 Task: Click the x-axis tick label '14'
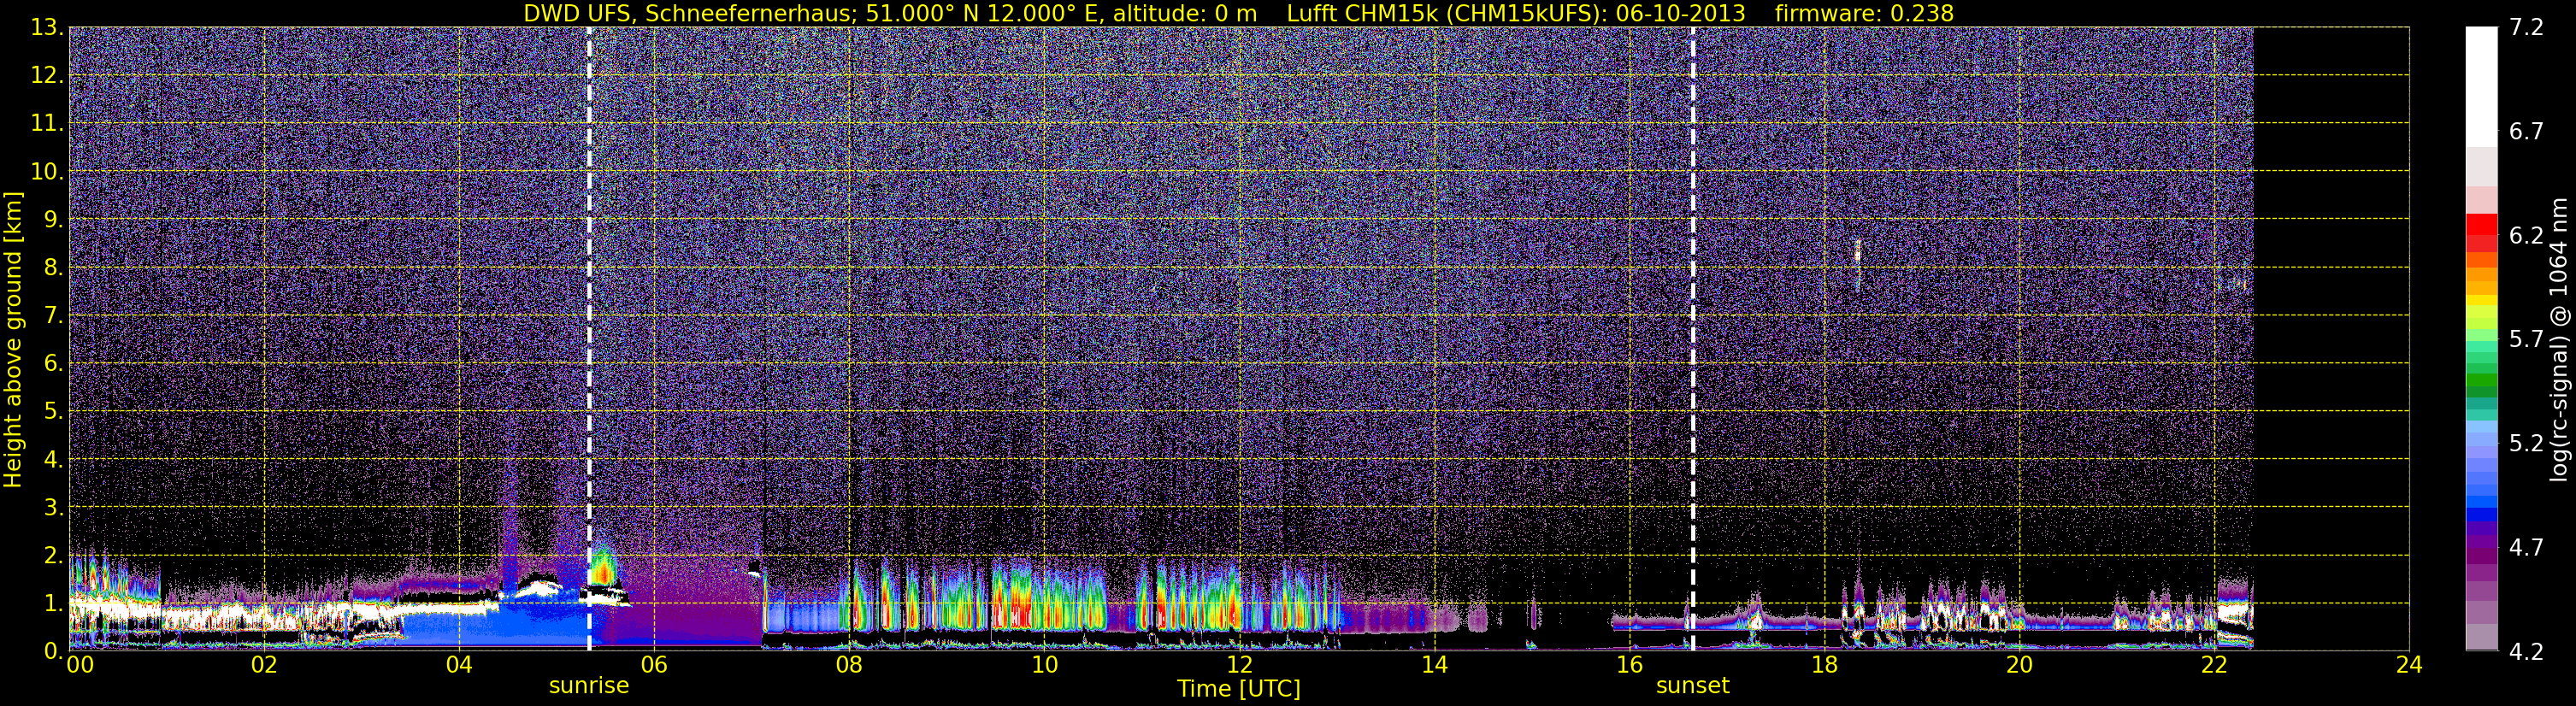(1434, 664)
